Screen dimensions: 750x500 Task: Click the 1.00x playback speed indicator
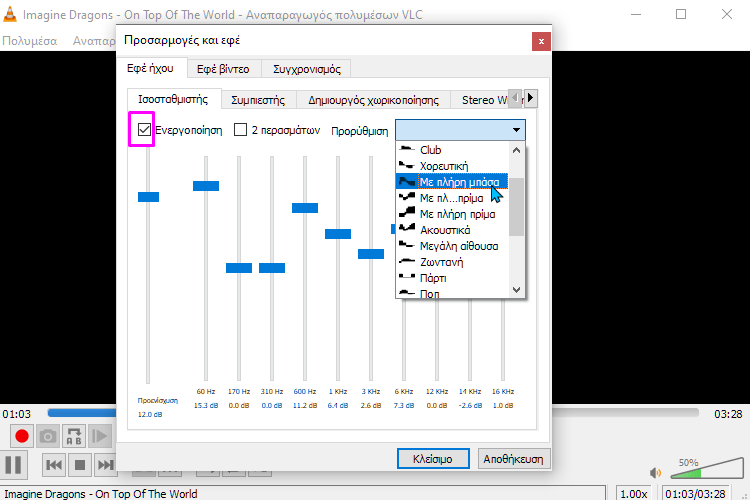[633, 493]
